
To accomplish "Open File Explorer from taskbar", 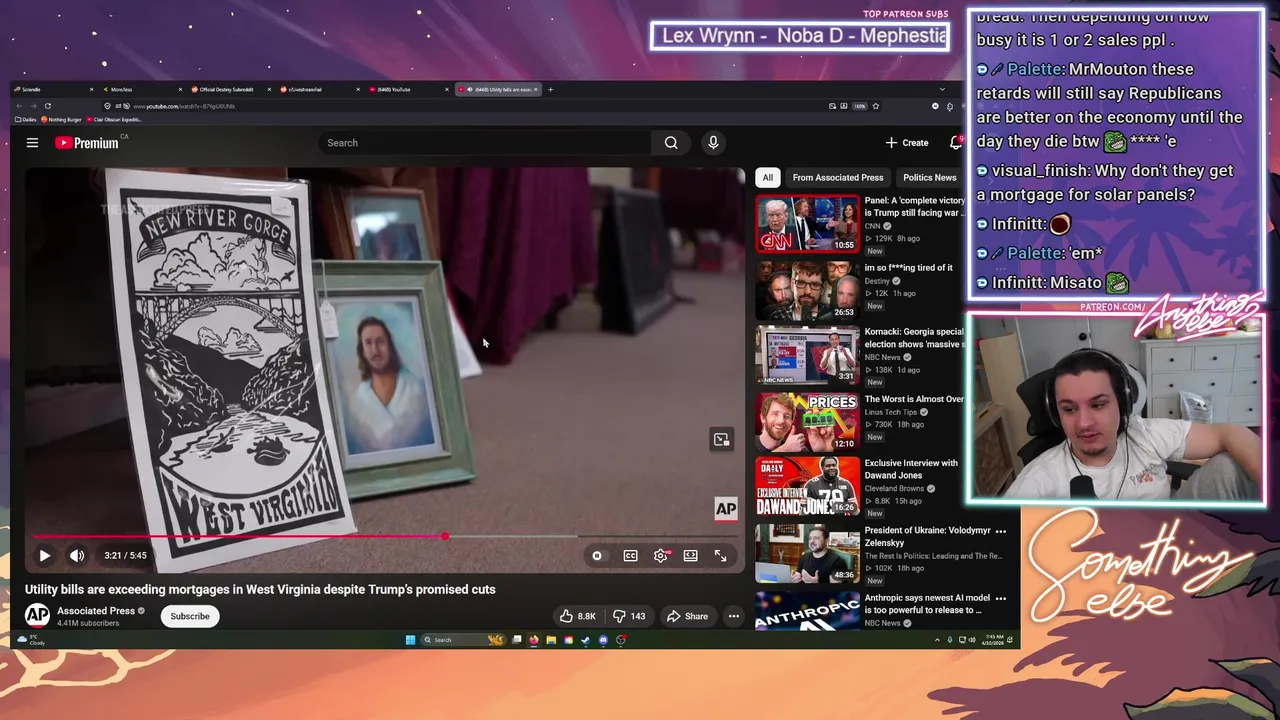I will (x=551, y=640).
